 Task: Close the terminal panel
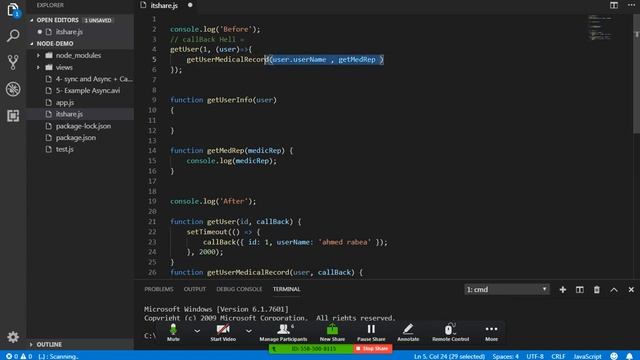coord(631,289)
